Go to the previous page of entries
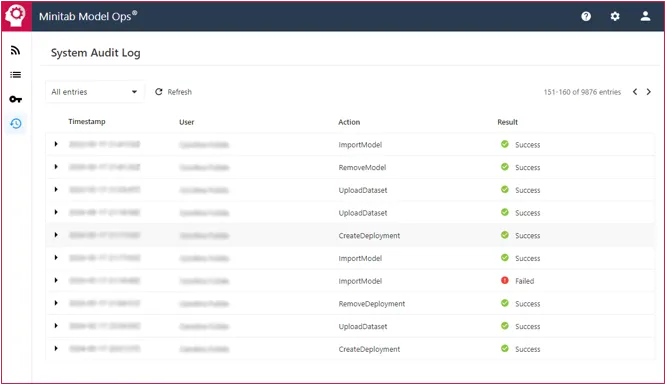 pyautogui.click(x=635, y=92)
